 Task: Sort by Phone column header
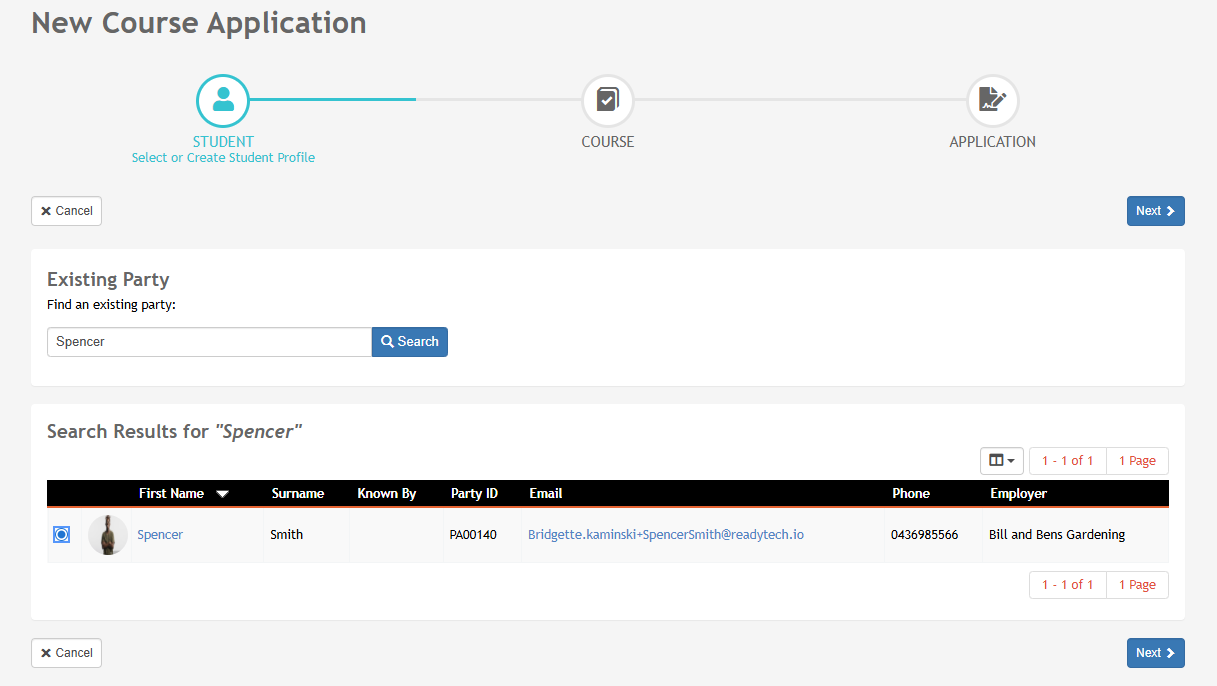click(911, 494)
